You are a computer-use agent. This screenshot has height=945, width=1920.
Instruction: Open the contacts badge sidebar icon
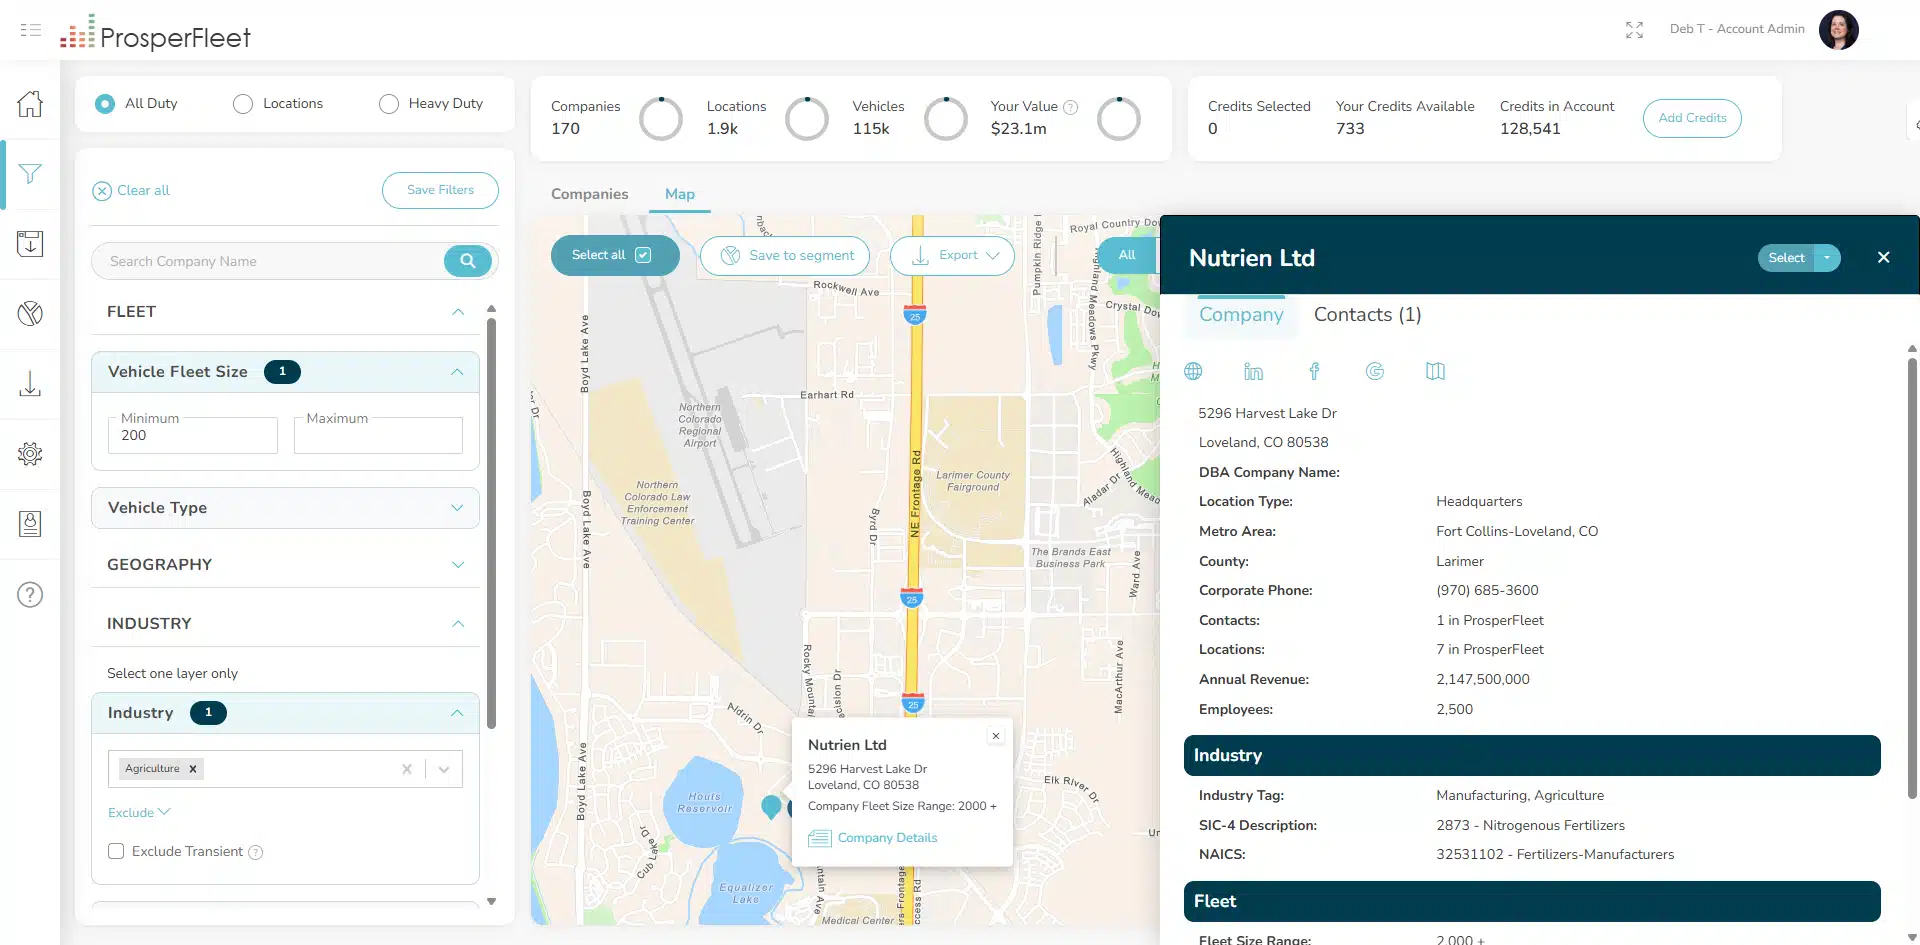(30, 524)
